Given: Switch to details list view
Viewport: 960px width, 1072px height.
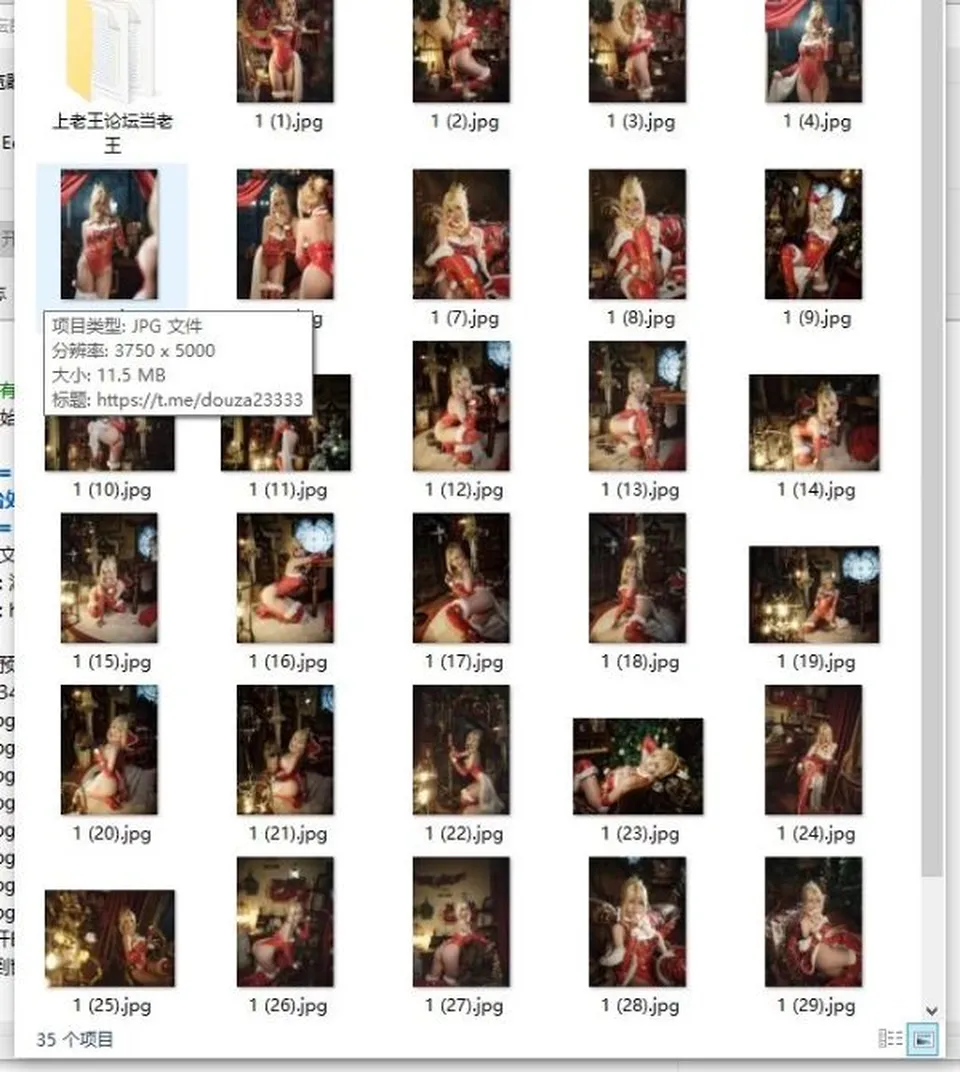Looking at the screenshot, I should [x=890, y=1038].
